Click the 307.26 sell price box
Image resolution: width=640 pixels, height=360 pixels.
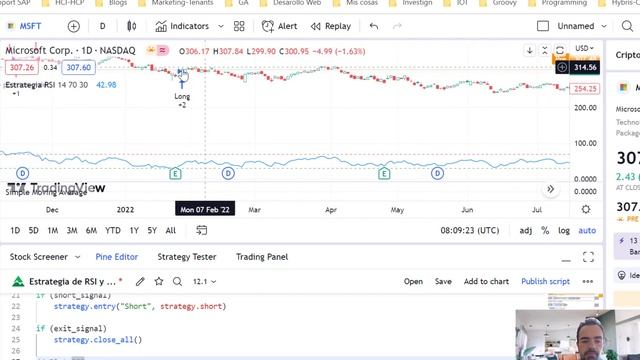22,67
